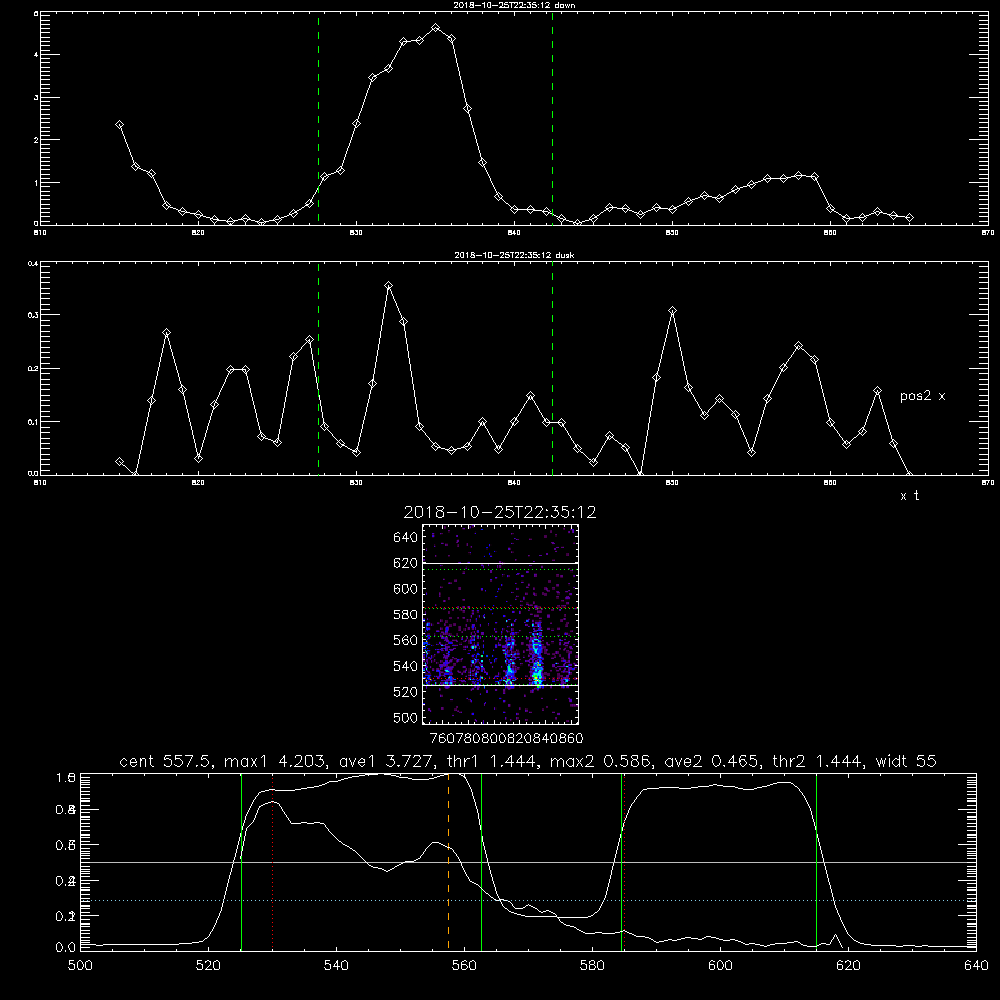Image resolution: width=1000 pixels, height=1000 pixels.
Task: Click the 'max2 0.586' value
Action: point(600,761)
